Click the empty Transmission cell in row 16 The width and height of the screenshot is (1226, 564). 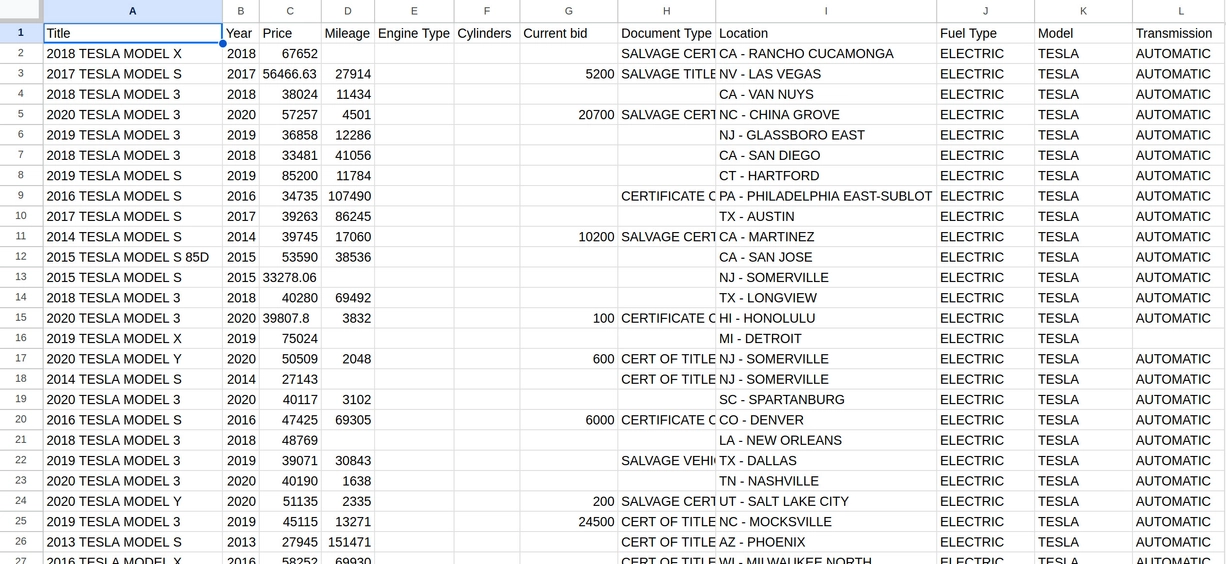pos(1180,338)
